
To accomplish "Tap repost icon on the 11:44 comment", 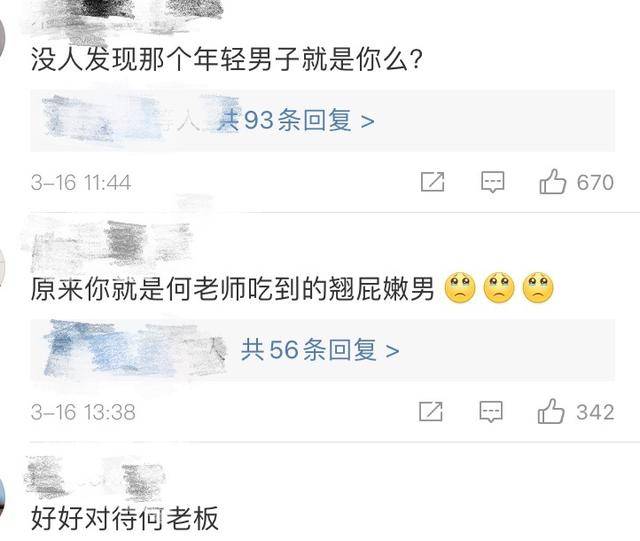I will (433, 182).
